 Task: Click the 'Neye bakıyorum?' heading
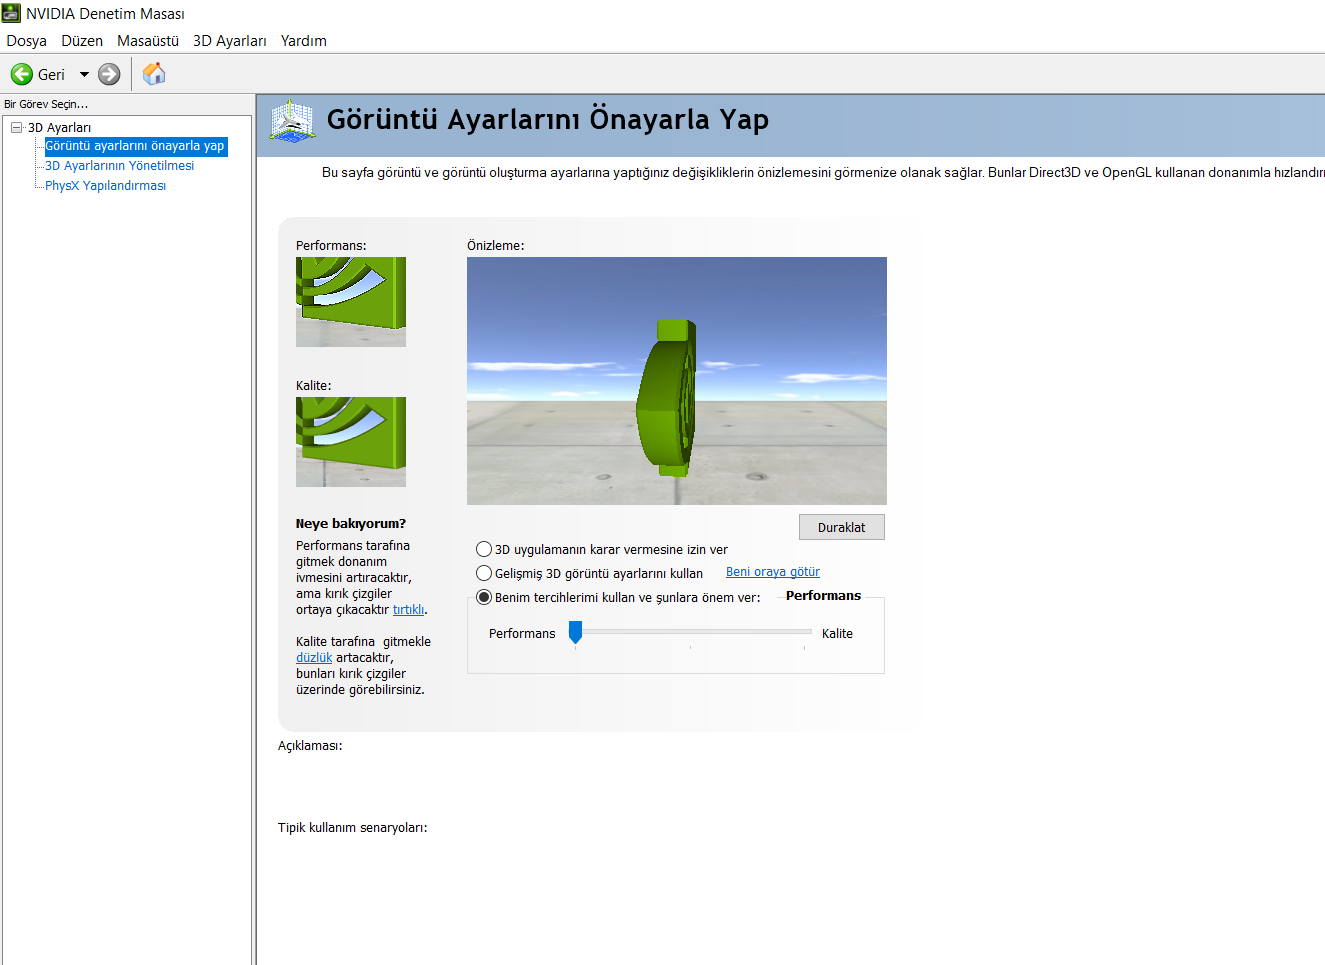pyautogui.click(x=351, y=524)
